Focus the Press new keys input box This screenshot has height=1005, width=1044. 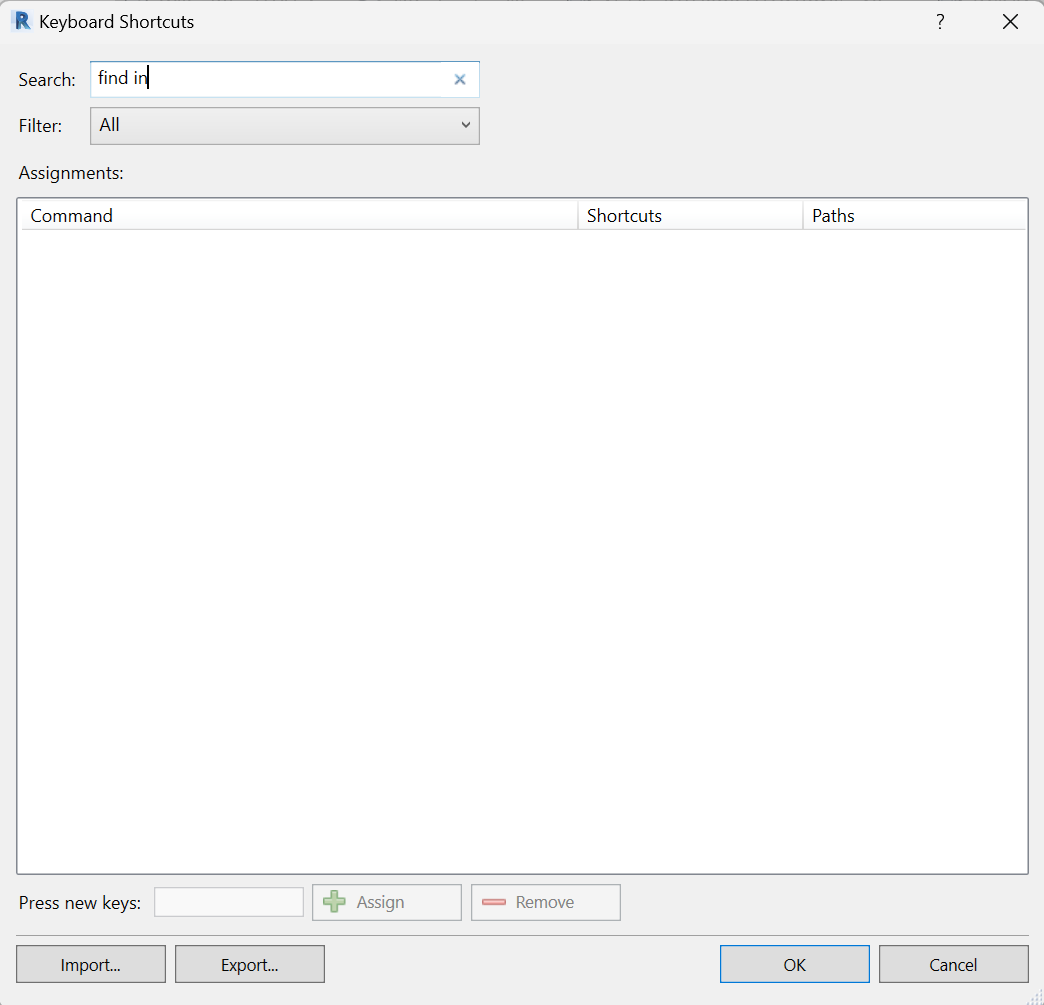point(228,901)
